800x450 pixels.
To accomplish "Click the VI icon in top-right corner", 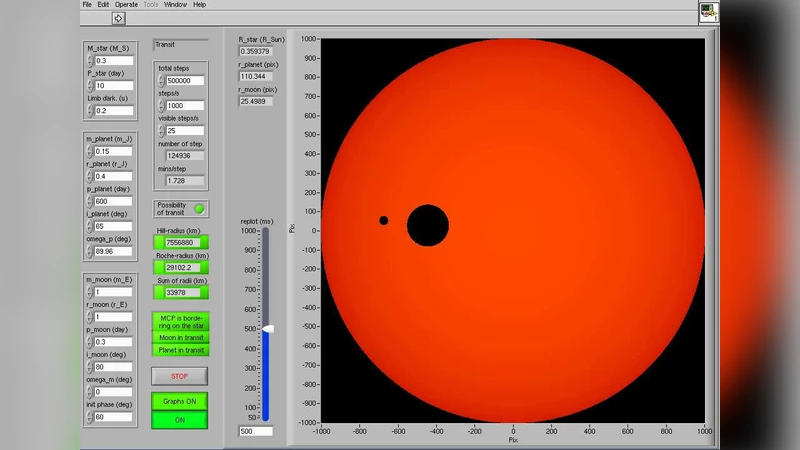I will pyautogui.click(x=709, y=11).
